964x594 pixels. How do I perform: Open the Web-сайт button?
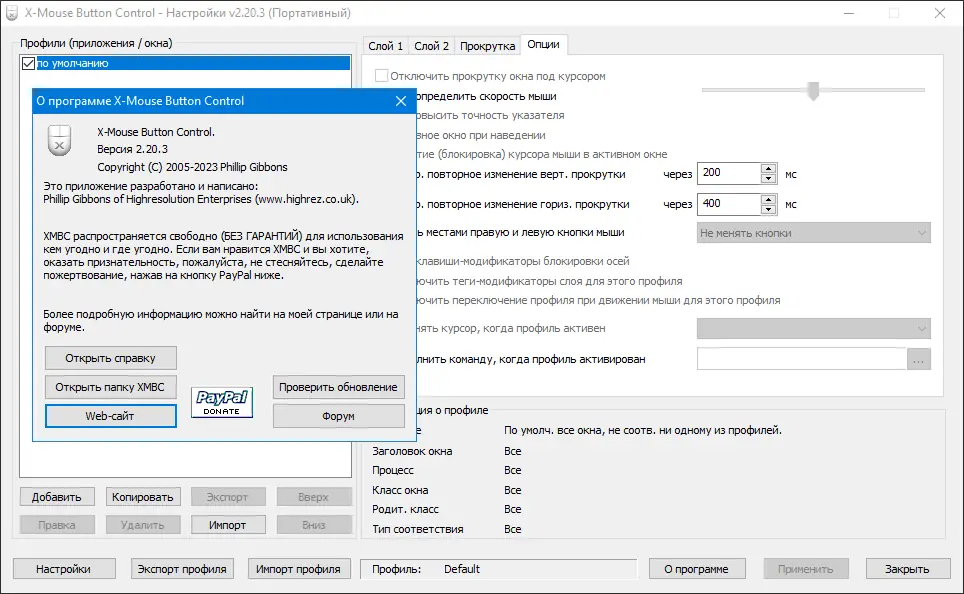111,416
